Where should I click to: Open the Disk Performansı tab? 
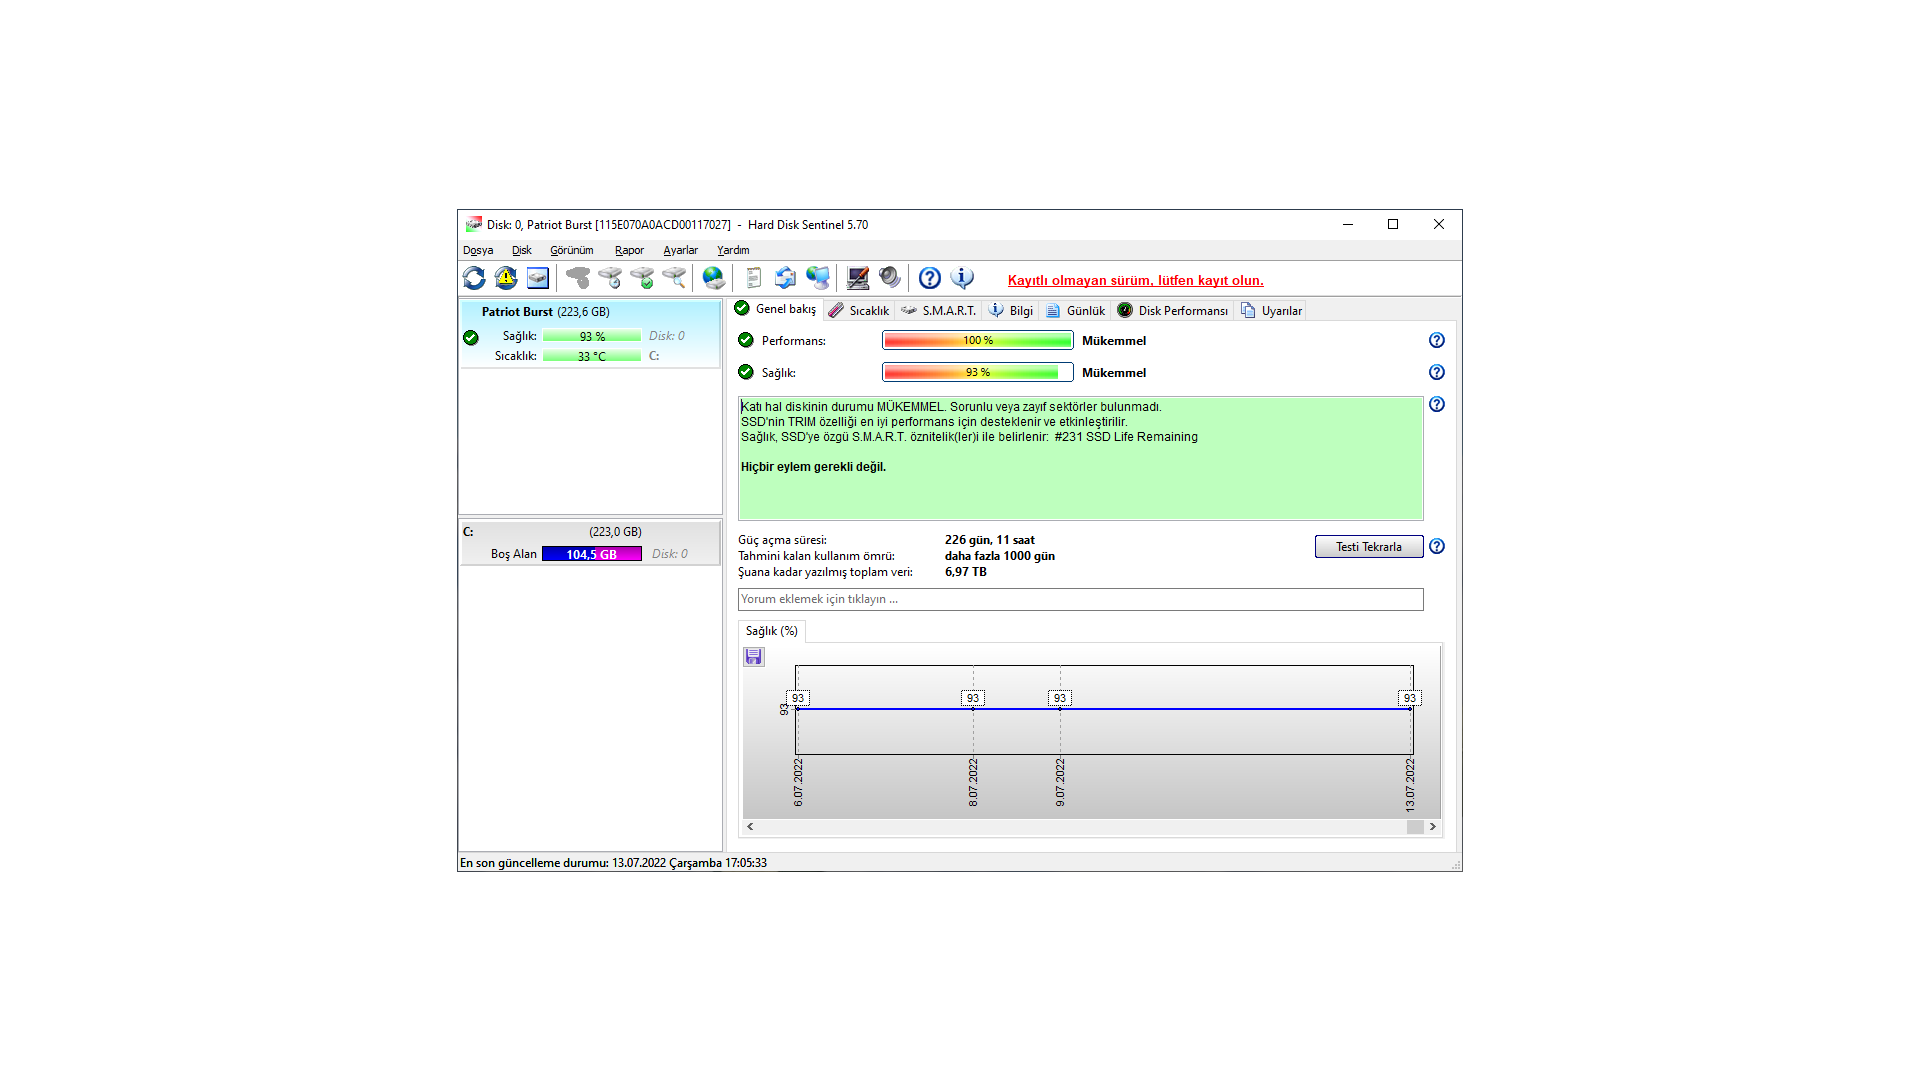tap(1172, 311)
